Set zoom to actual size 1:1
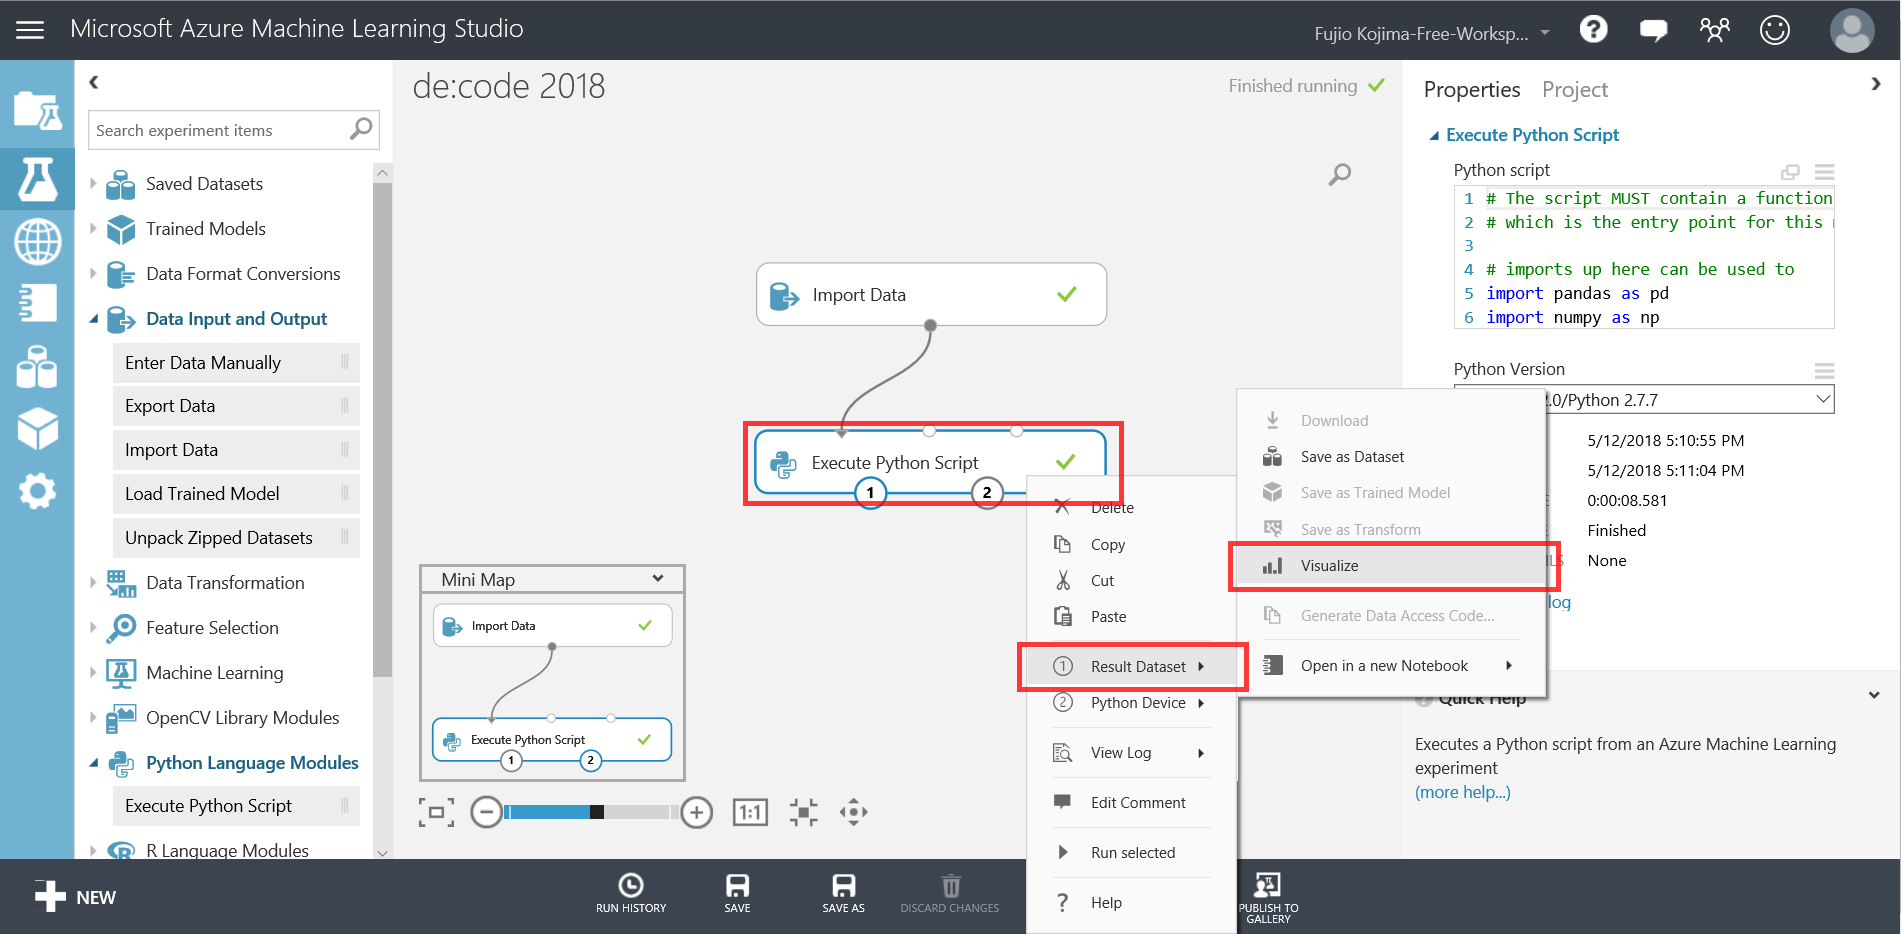The image size is (1901, 934). 750,812
